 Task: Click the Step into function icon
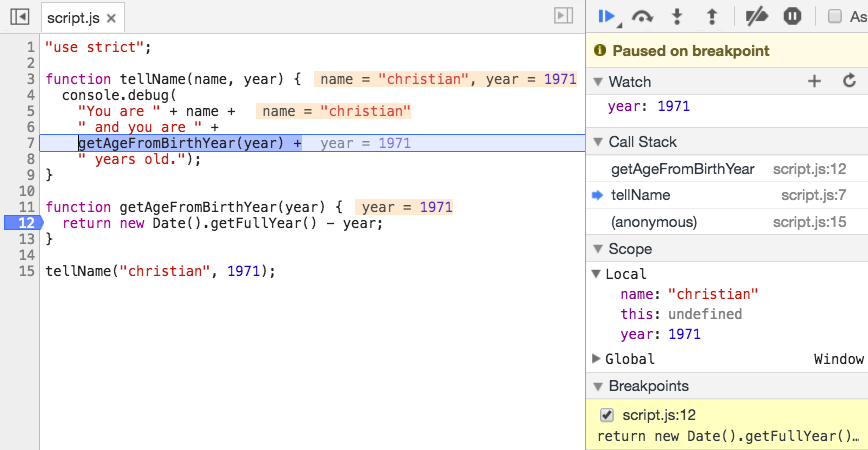[x=676, y=16]
